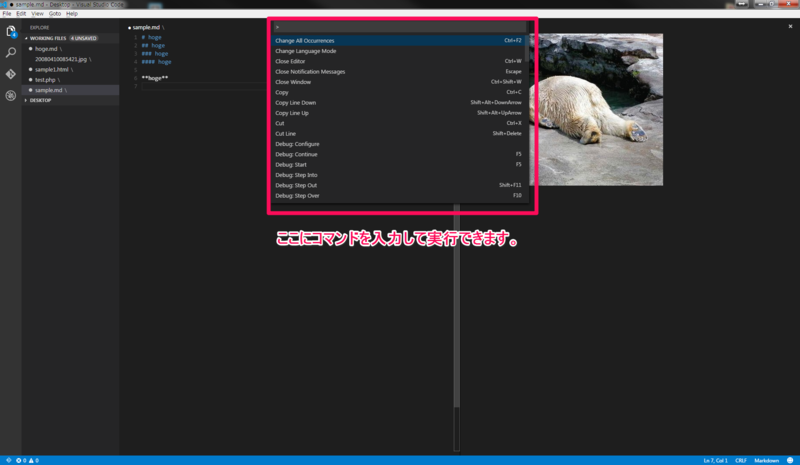The height and width of the screenshot is (465, 800).
Task: Run the Cut Line command
Action: coord(398,134)
